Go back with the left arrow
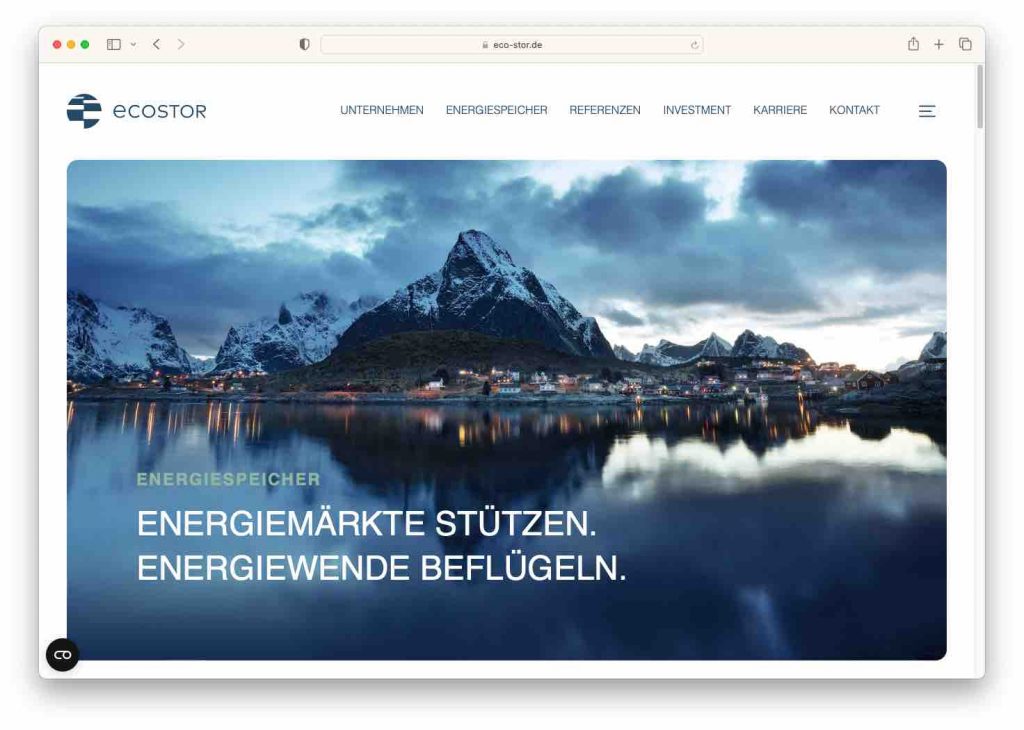Screen dimensions: 1024x730 157,44
